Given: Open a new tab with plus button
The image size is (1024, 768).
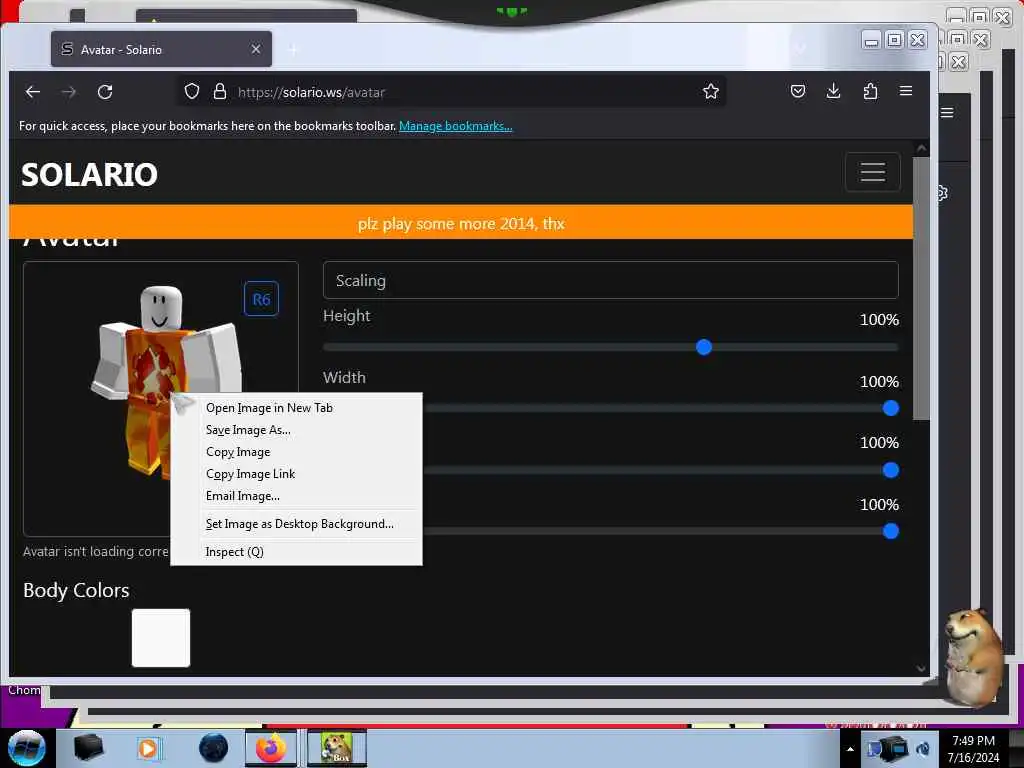Looking at the screenshot, I should (x=293, y=49).
